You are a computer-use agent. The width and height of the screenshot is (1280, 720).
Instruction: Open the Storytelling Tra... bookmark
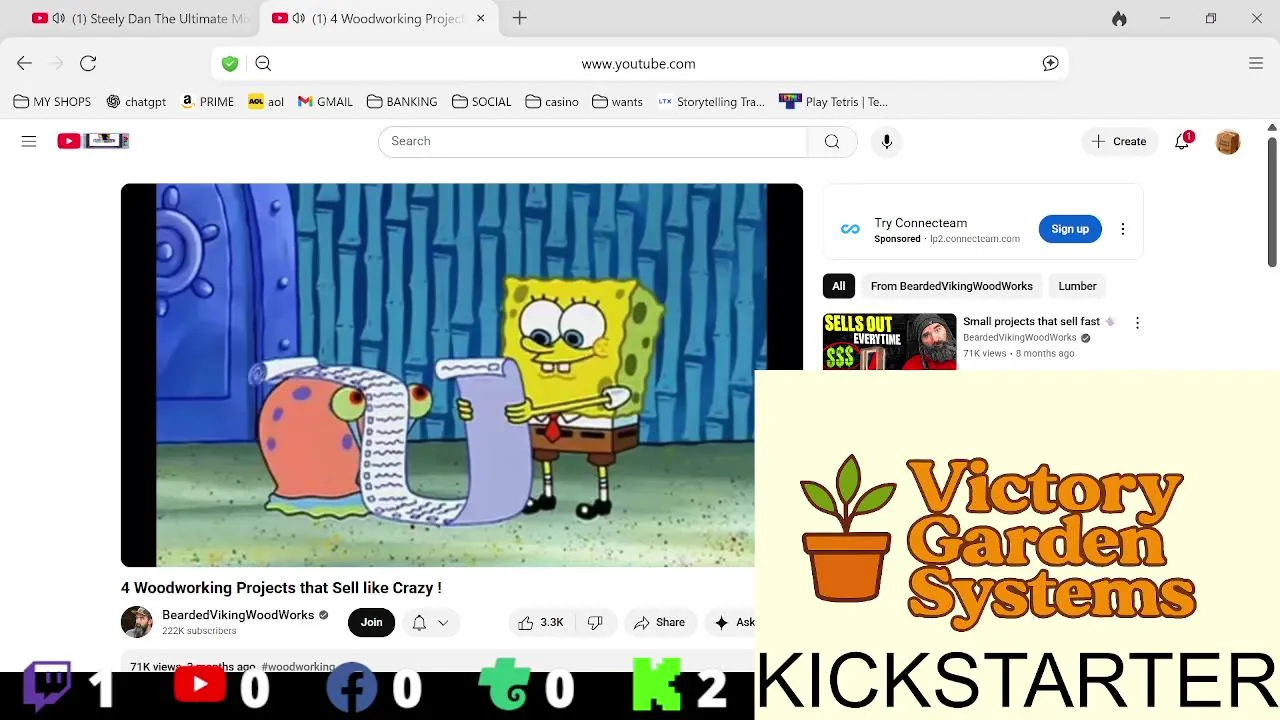click(711, 102)
